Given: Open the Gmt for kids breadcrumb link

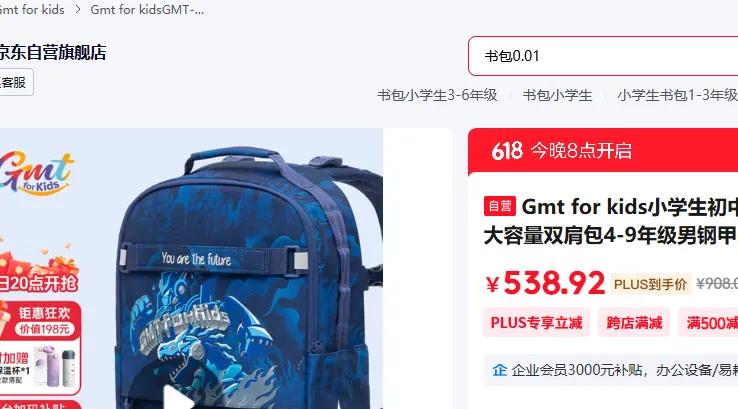Looking at the screenshot, I should coord(32,9).
